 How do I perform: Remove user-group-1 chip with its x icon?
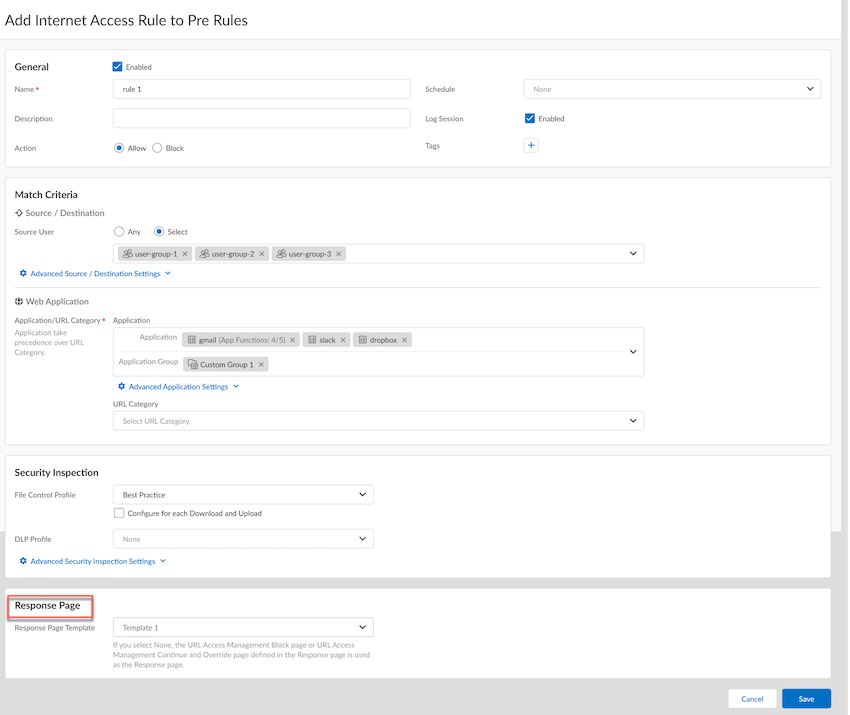coord(185,254)
